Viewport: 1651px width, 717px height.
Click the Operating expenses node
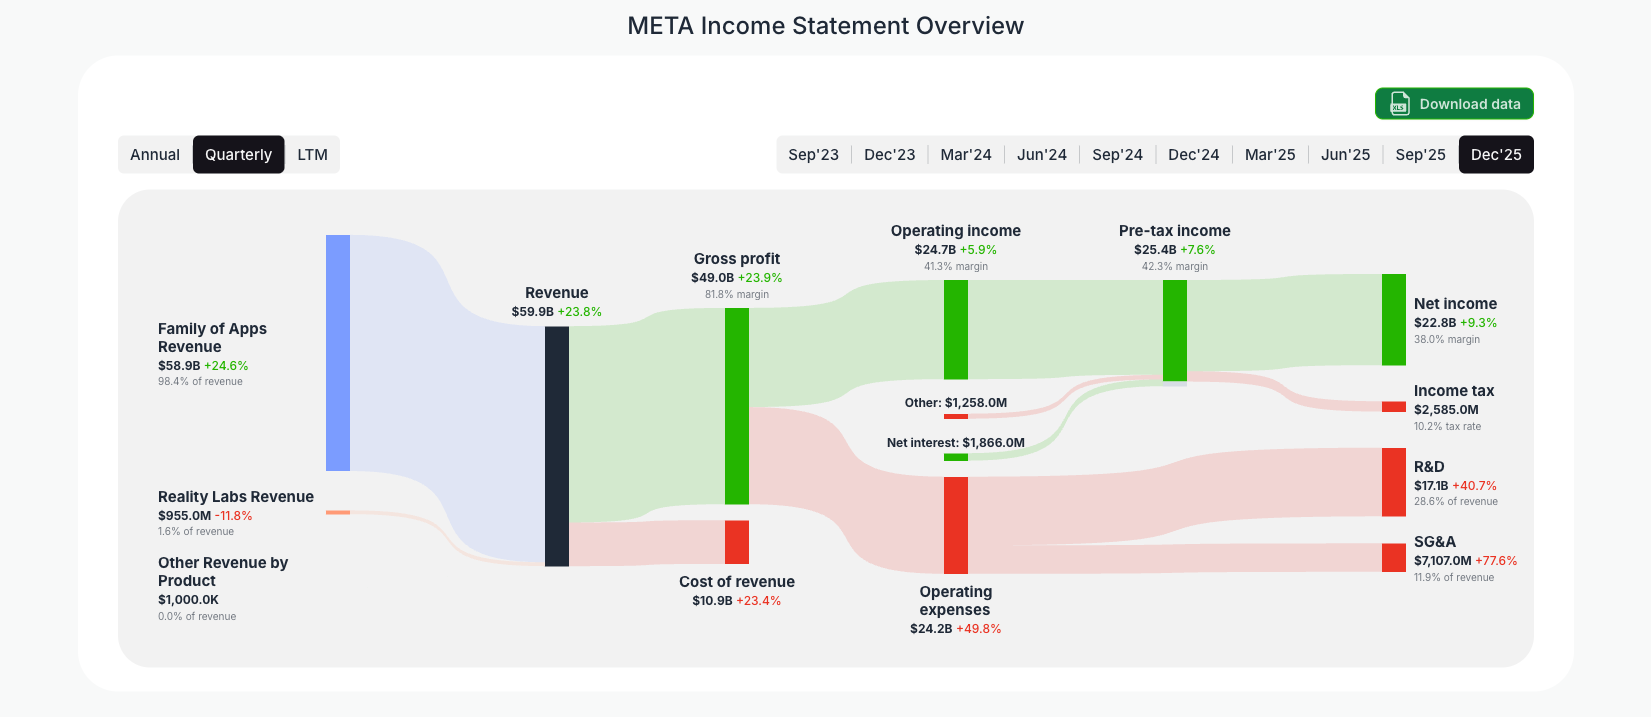point(956,525)
